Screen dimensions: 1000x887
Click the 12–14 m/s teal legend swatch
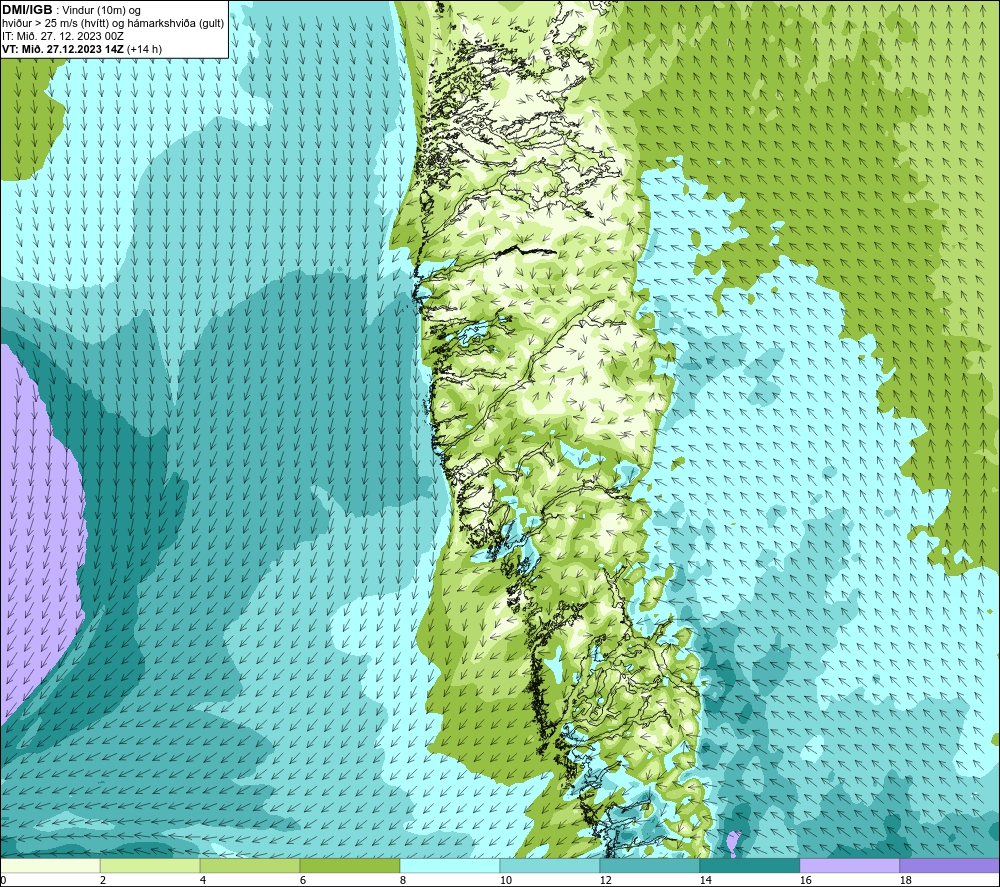click(x=649, y=865)
